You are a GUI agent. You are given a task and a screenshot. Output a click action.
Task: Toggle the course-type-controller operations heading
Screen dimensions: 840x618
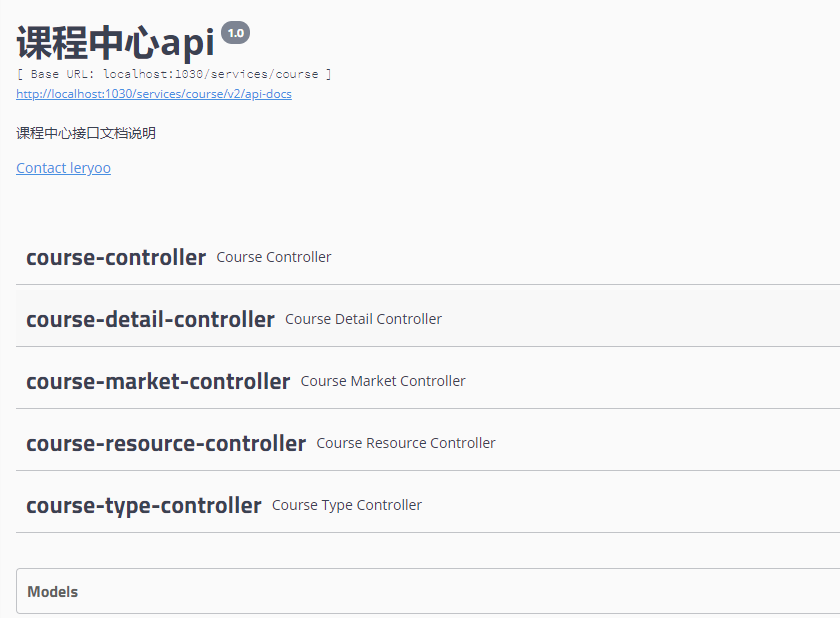(144, 505)
